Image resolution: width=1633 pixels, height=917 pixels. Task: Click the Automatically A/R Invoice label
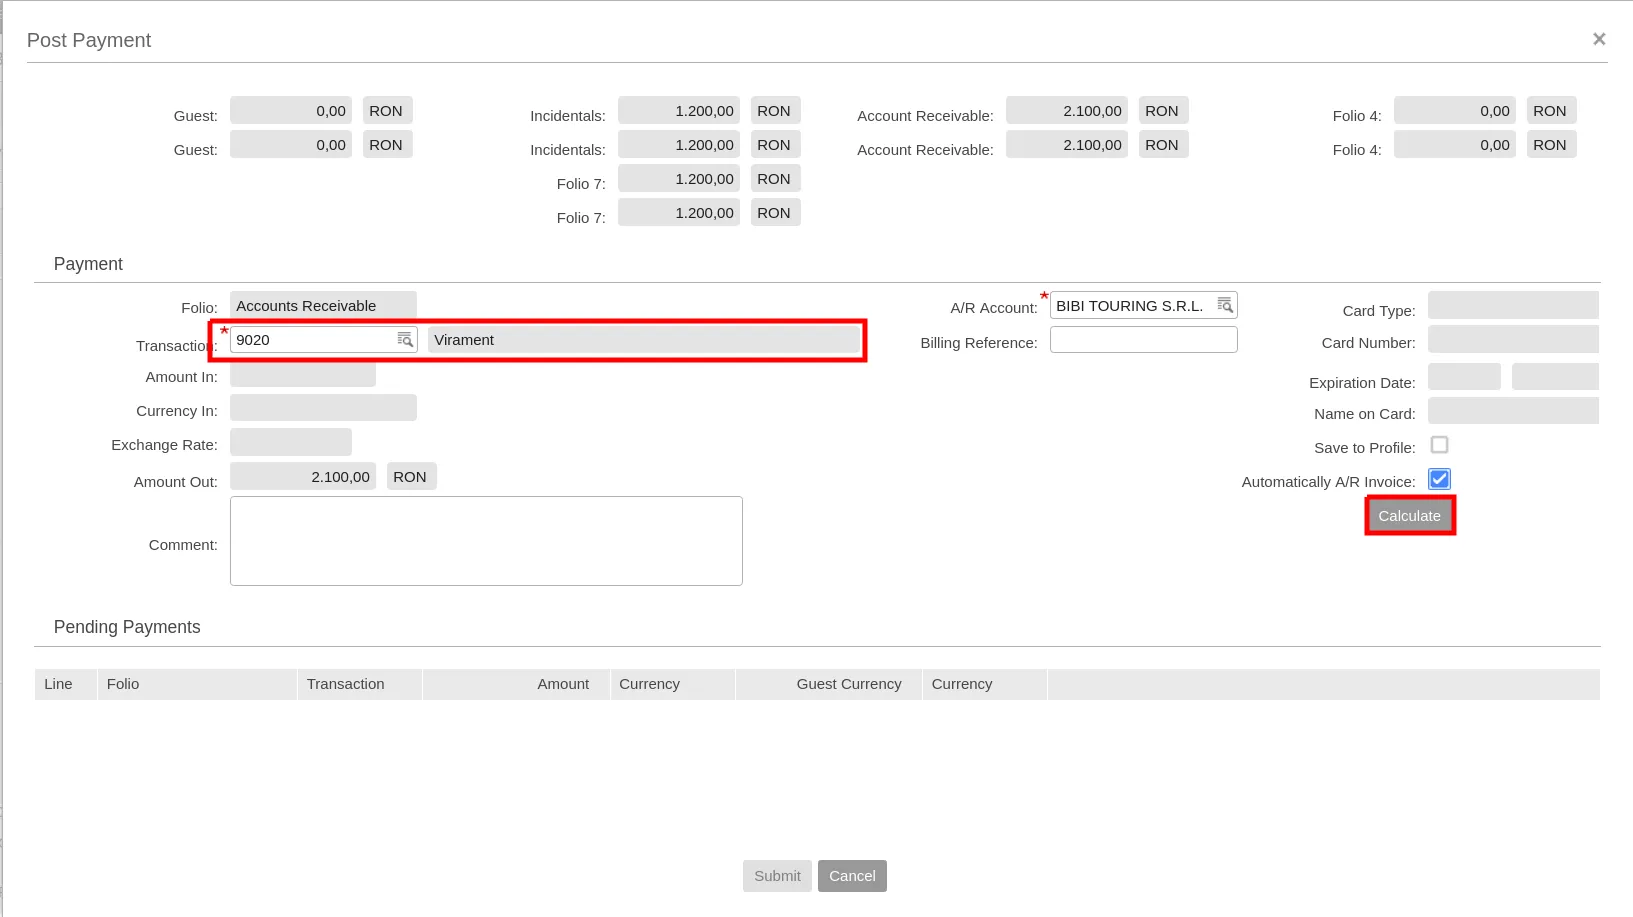(x=1329, y=482)
